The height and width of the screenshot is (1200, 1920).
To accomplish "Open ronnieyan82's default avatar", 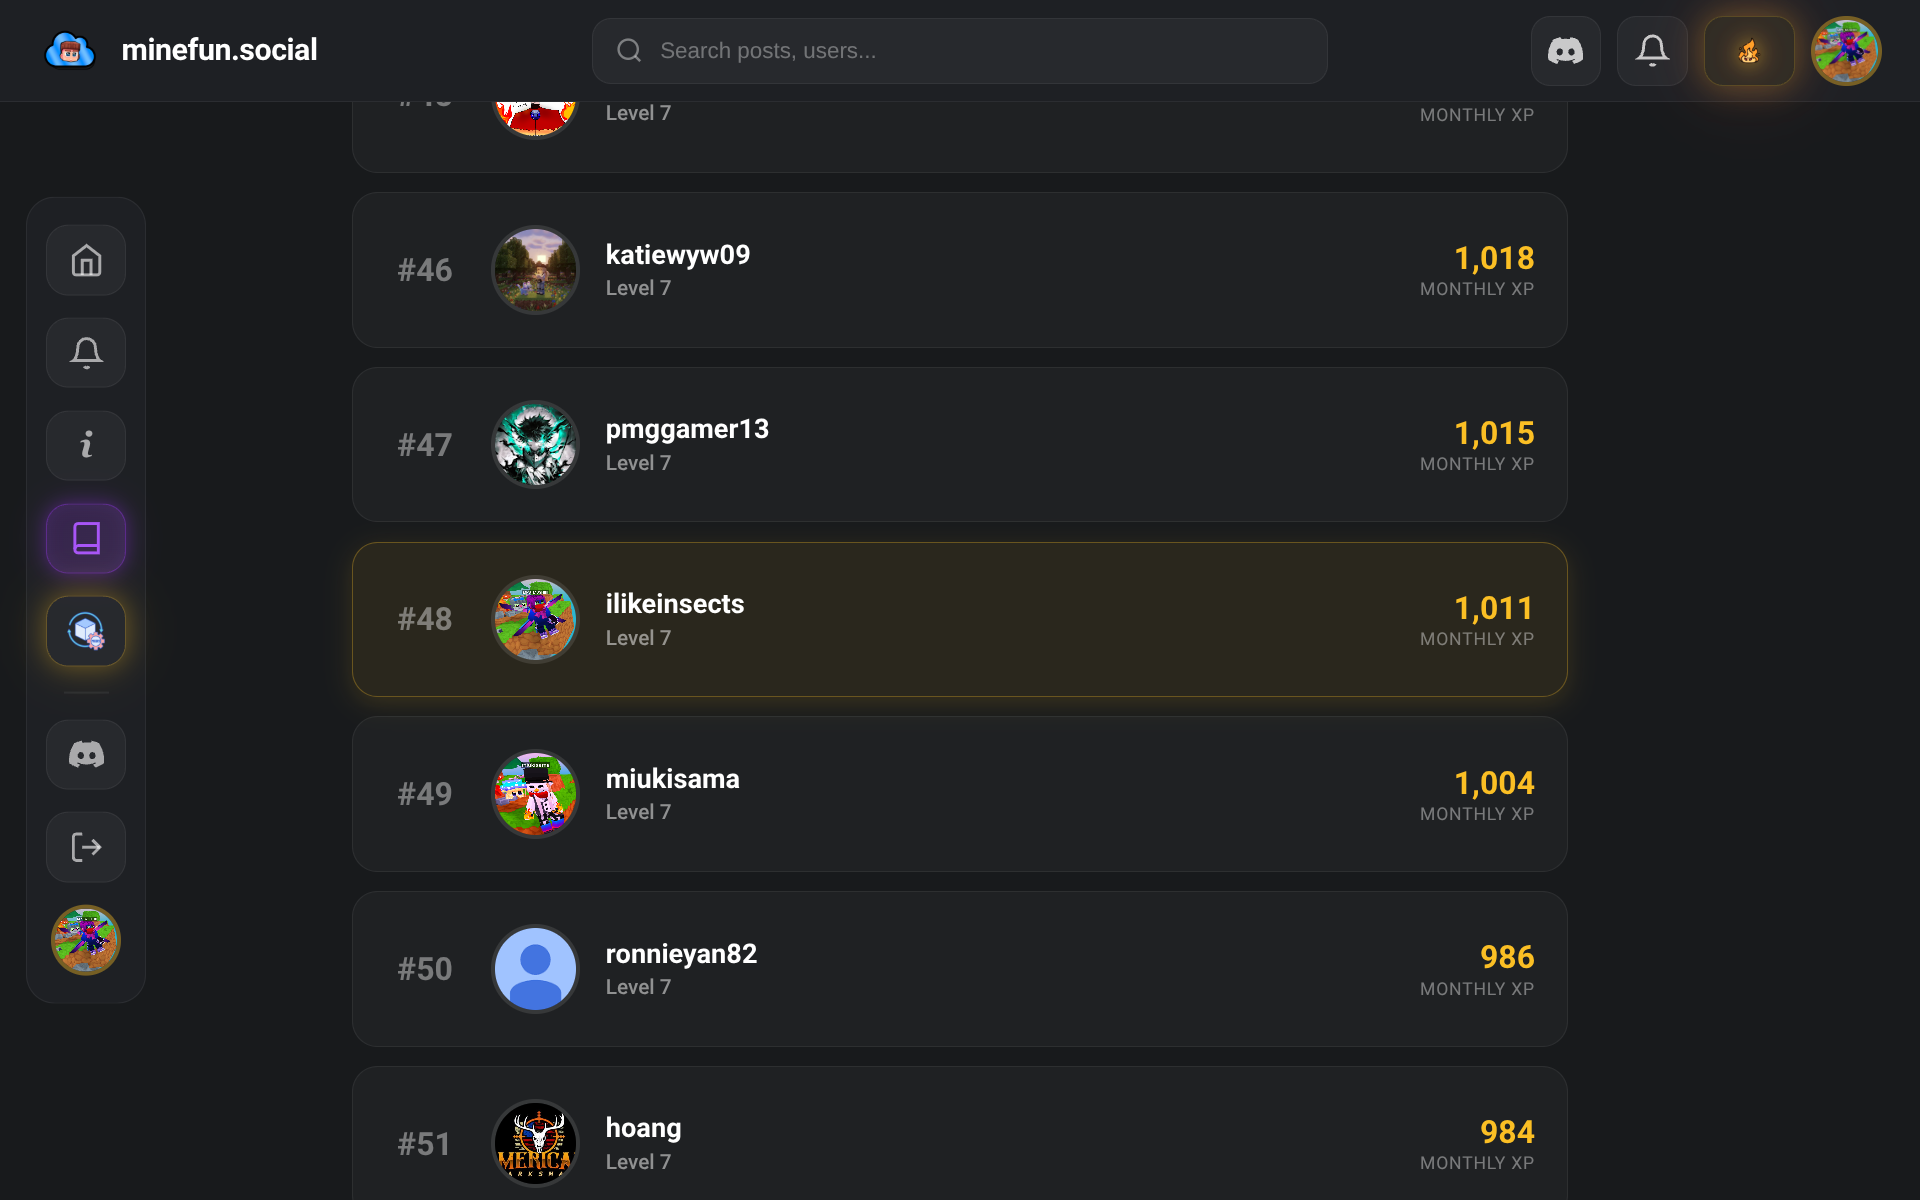I will tap(535, 969).
